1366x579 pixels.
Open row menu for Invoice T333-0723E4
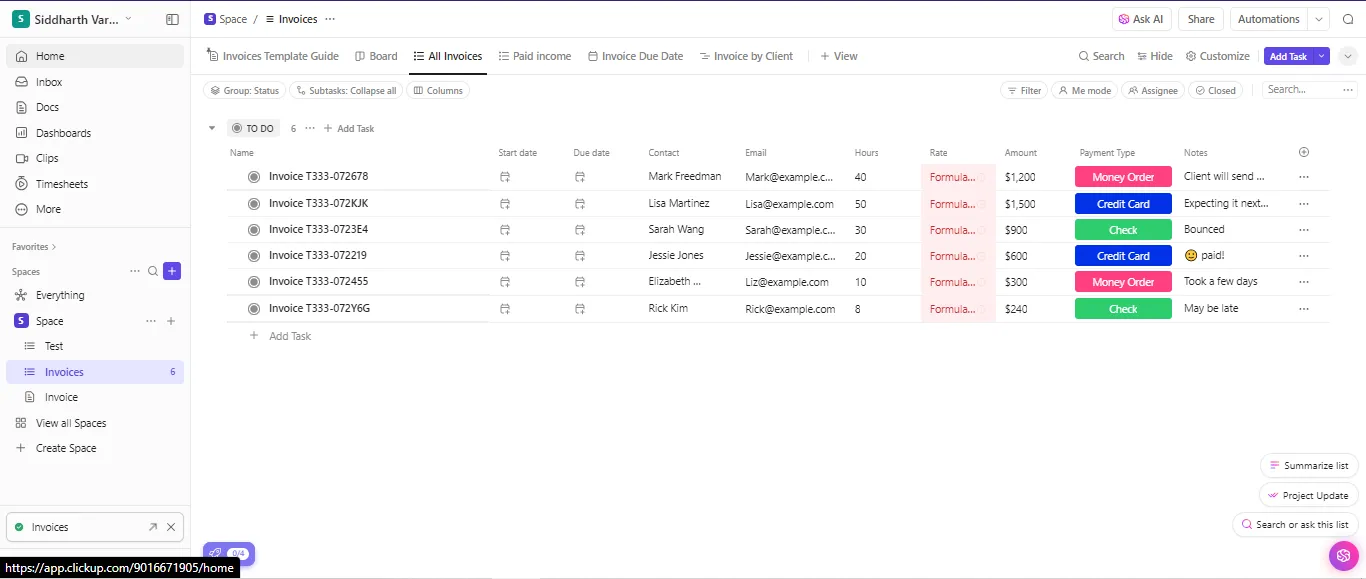[x=1303, y=229]
